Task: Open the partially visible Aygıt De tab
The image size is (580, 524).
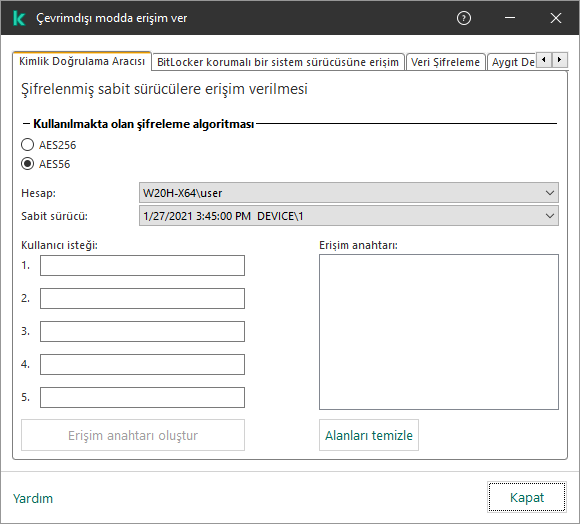Action: click(x=512, y=62)
